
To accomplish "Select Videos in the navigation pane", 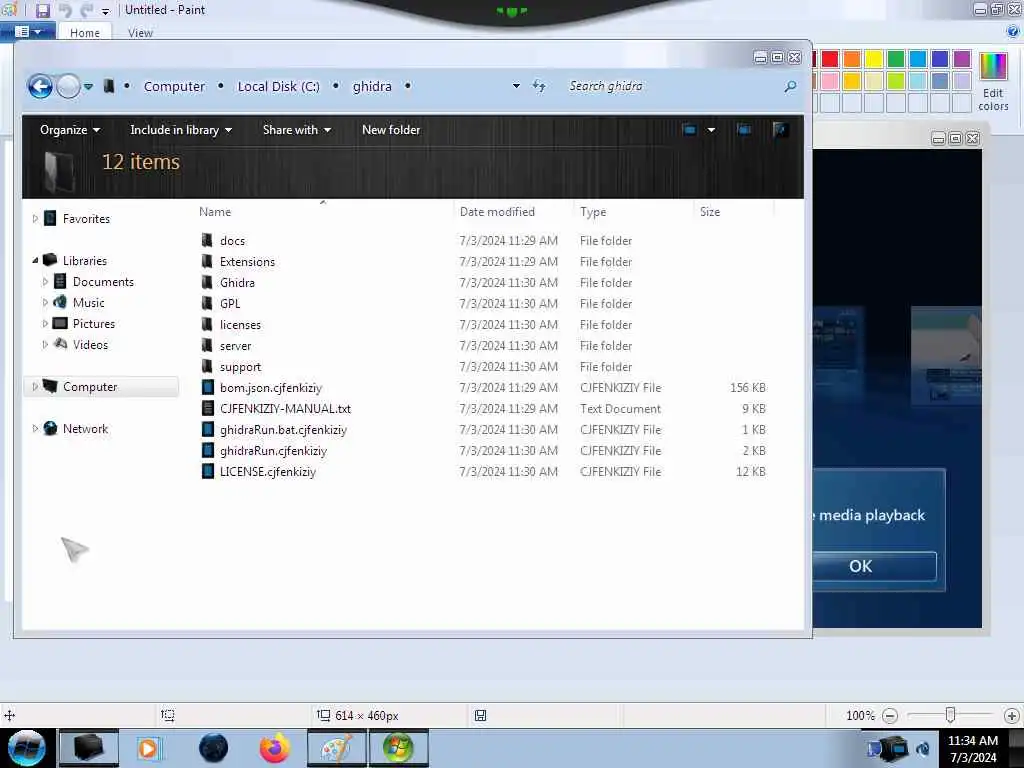I will tap(91, 344).
